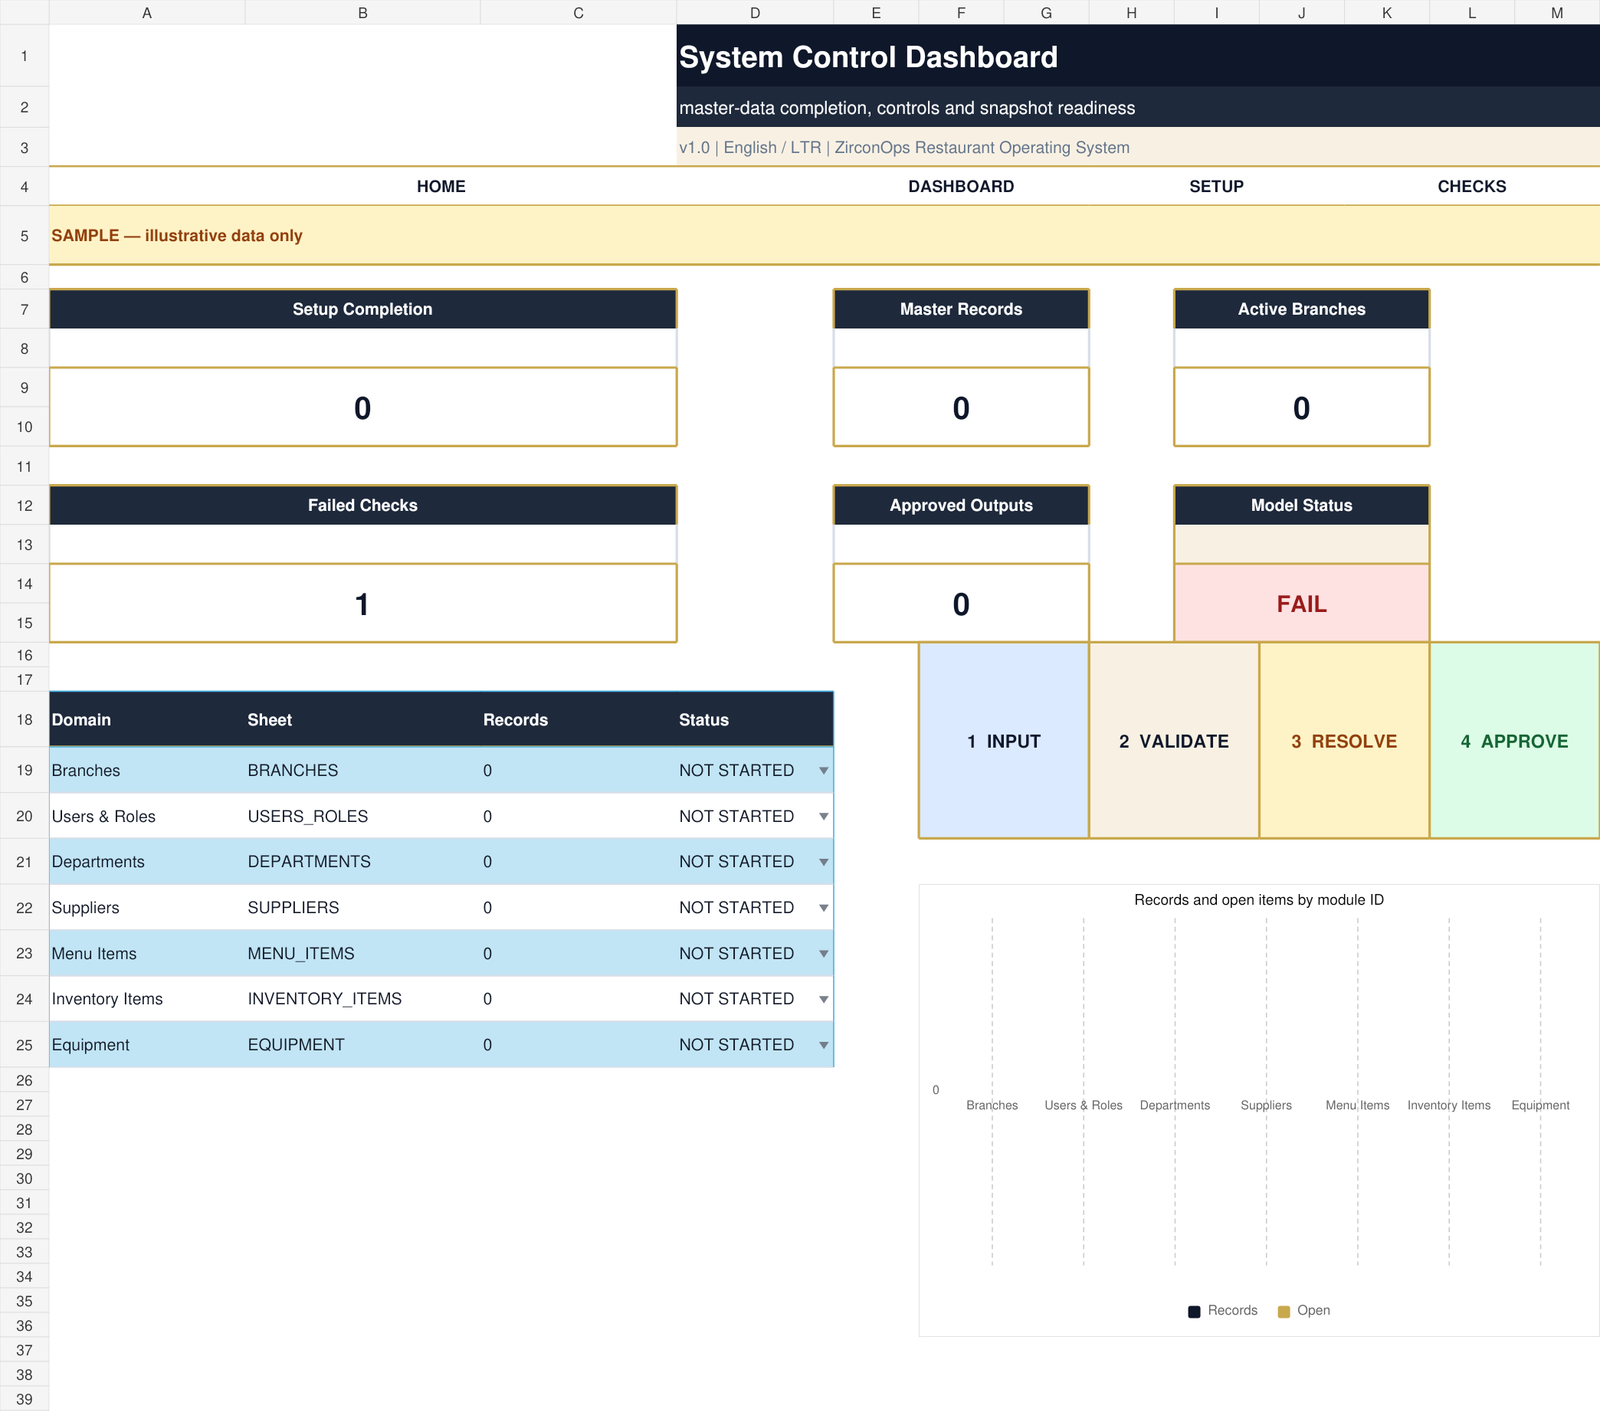
Task: Open the Users & Roles status dropdown arrow
Action: pyautogui.click(x=824, y=816)
